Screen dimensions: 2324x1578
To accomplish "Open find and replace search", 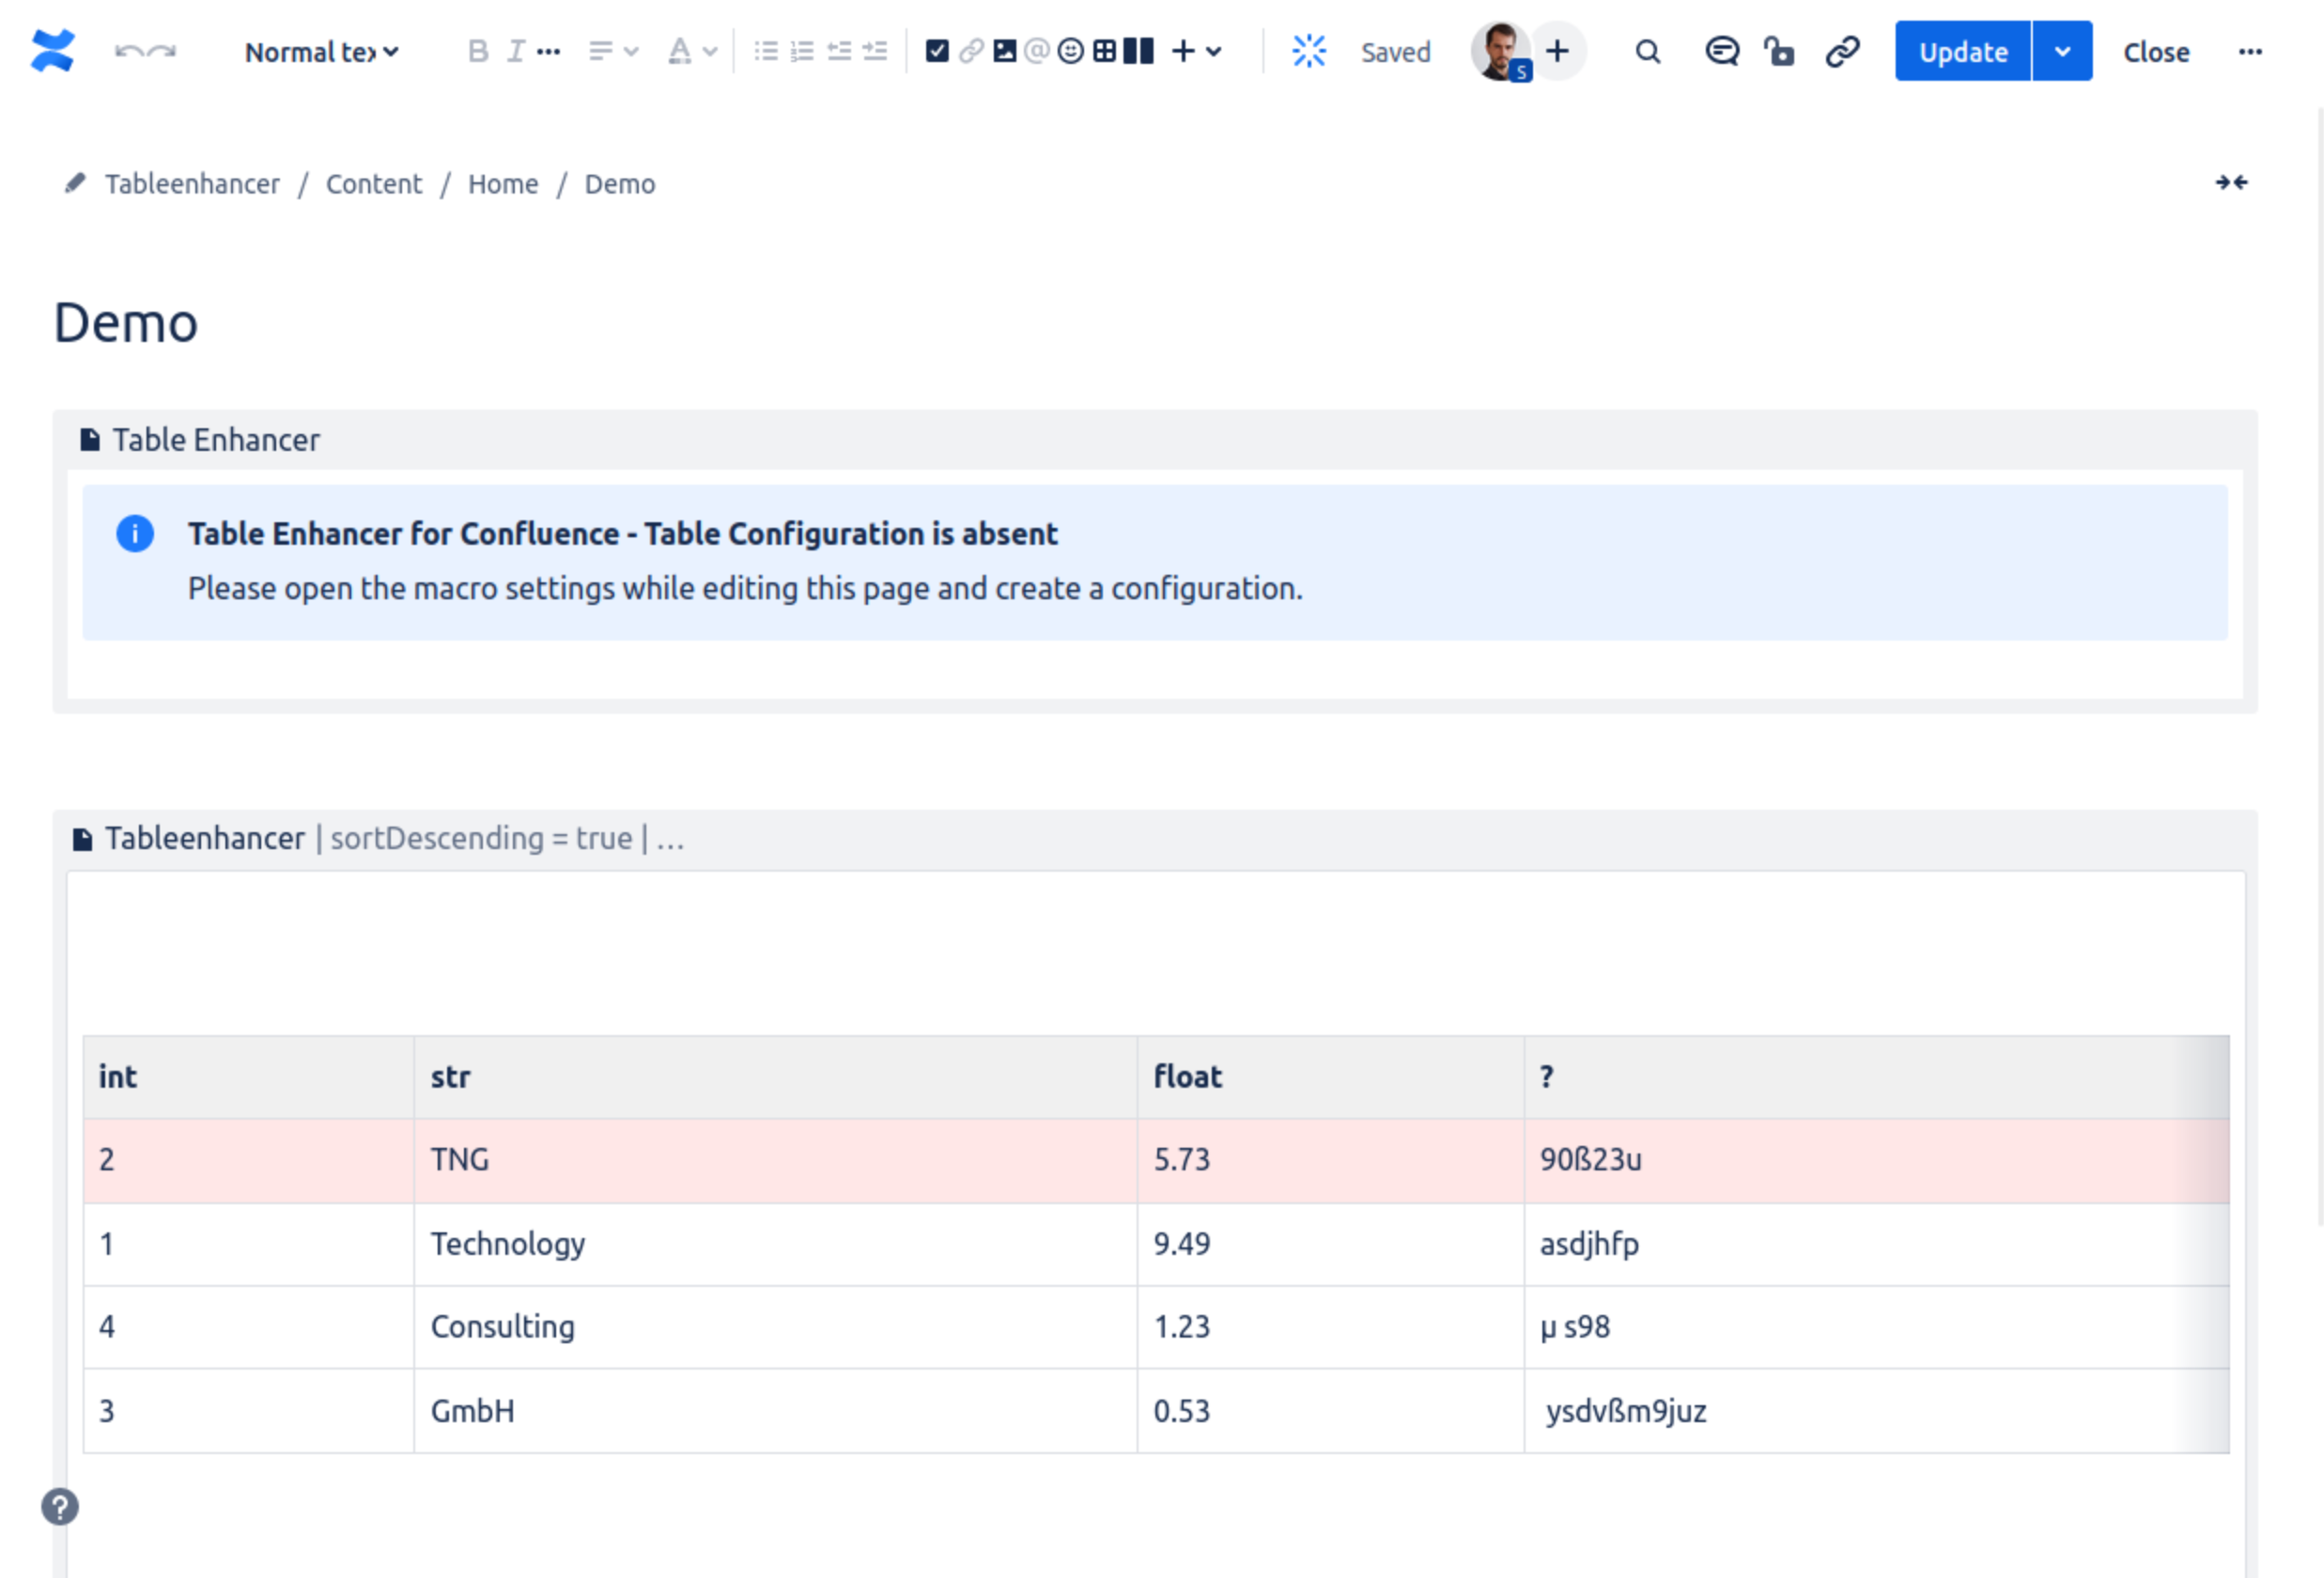I will tap(1647, 51).
